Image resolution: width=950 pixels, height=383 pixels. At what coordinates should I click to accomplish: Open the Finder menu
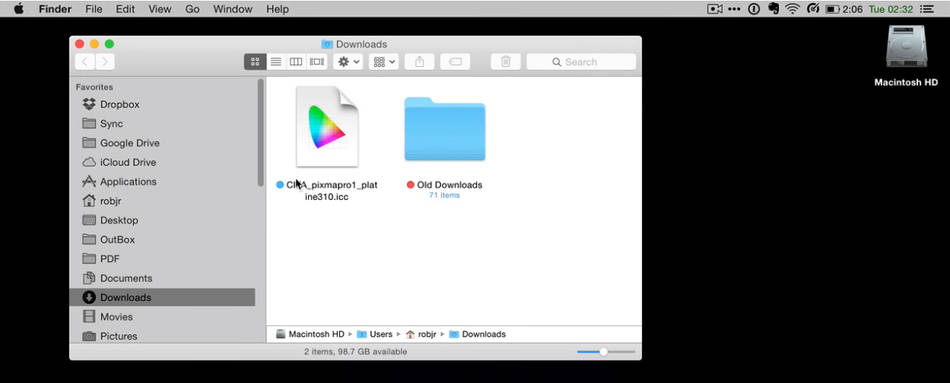[55, 9]
